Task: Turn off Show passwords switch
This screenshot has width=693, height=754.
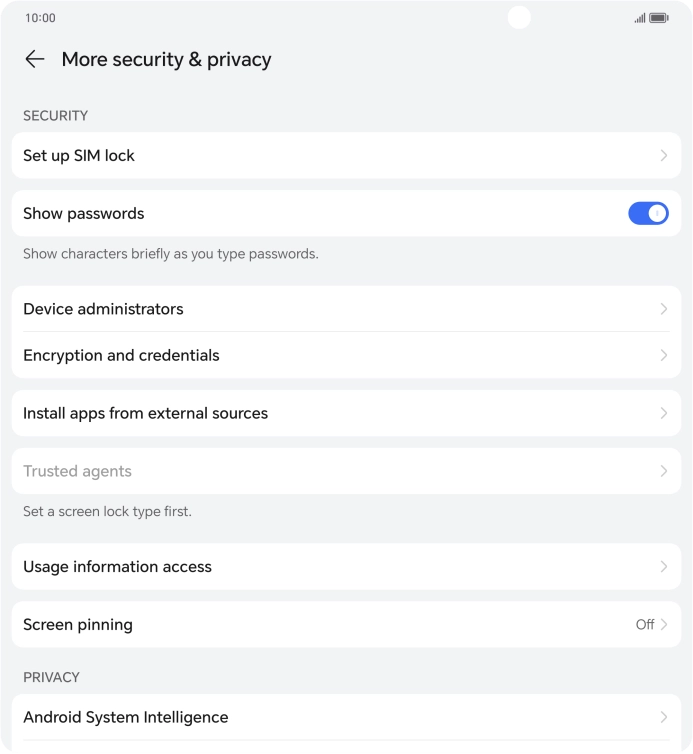Action: pos(648,213)
